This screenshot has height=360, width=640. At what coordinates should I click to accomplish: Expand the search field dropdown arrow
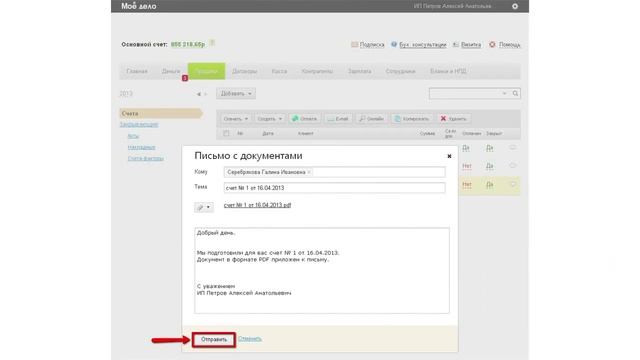point(504,93)
